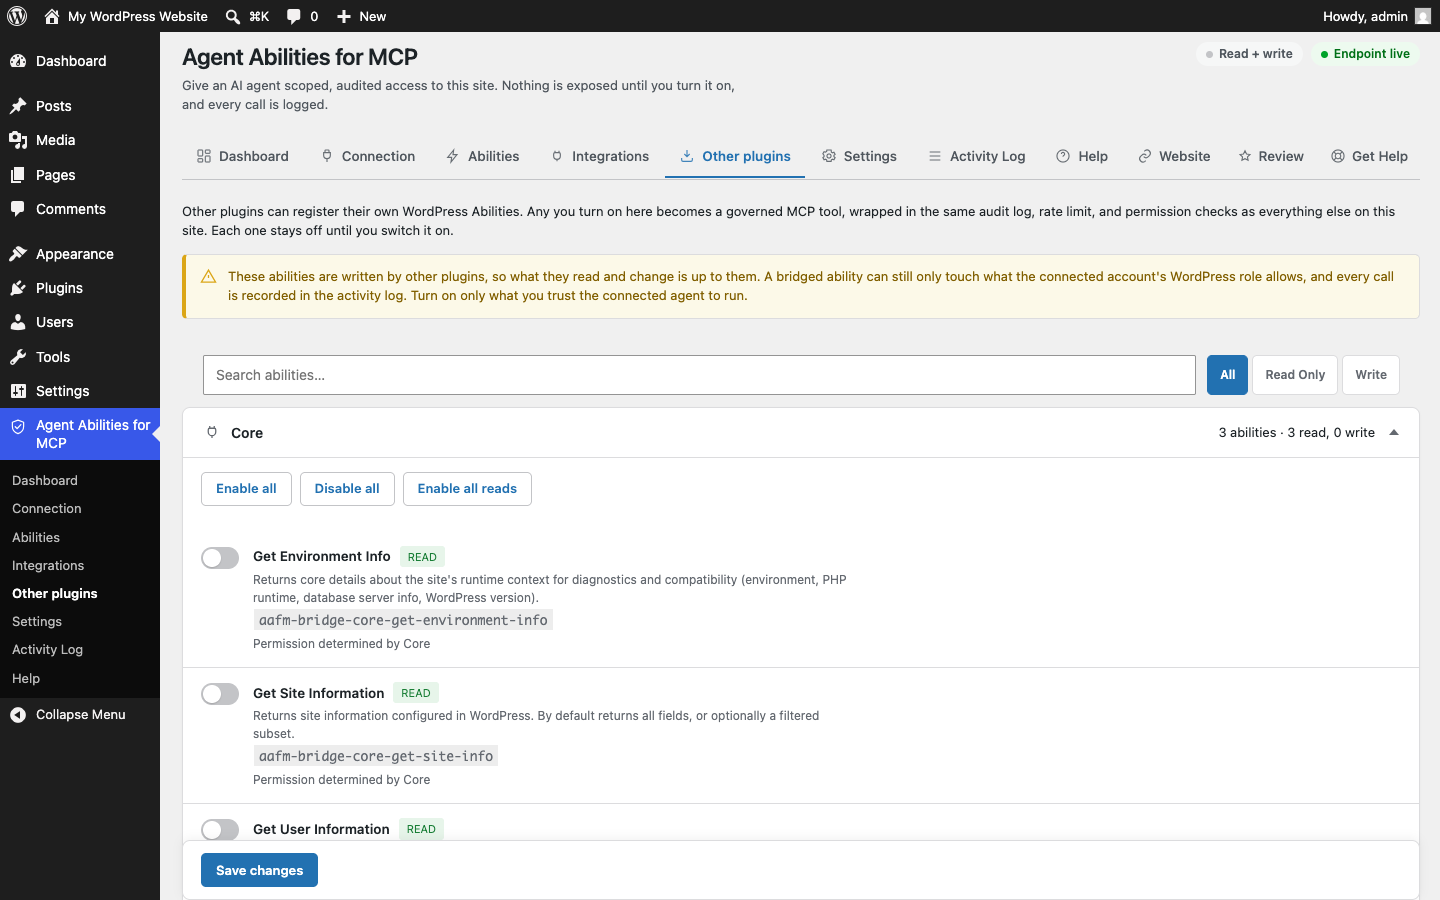Image resolution: width=1440 pixels, height=900 pixels.
Task: Open the Activity Log tab
Action: point(976,156)
